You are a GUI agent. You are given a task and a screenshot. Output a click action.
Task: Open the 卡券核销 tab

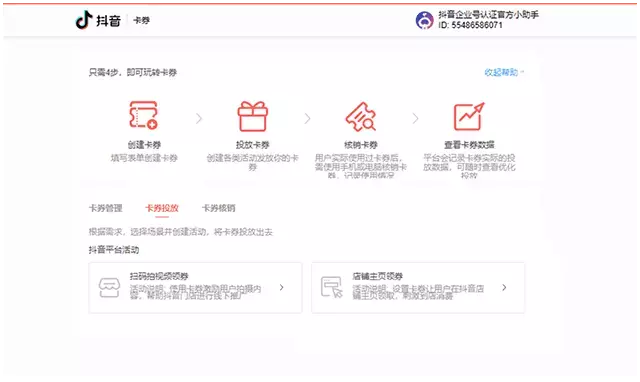[218, 208]
